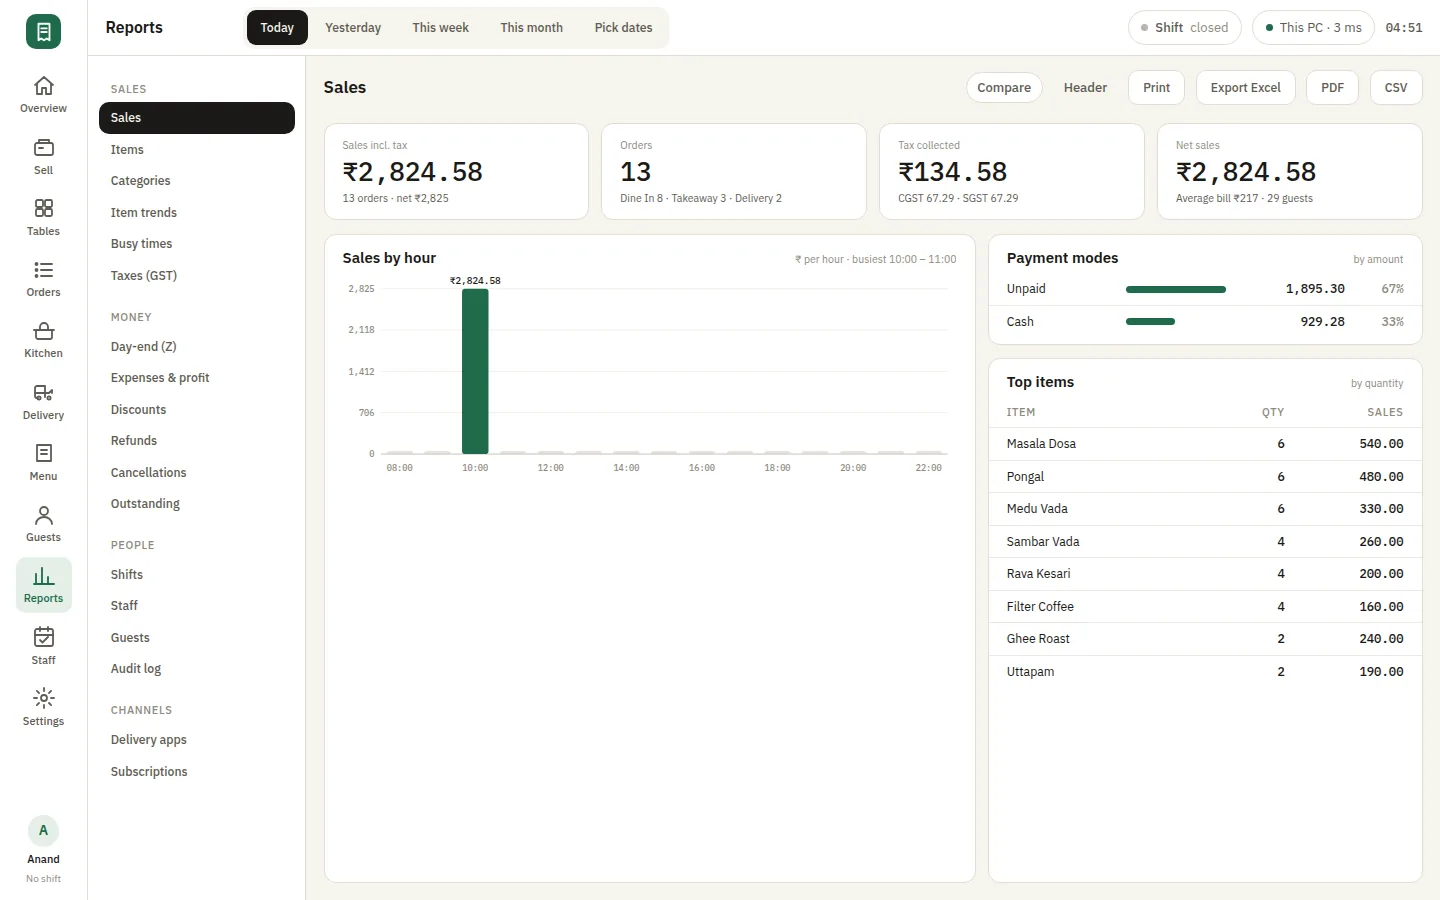Open the Items report

[197, 150]
